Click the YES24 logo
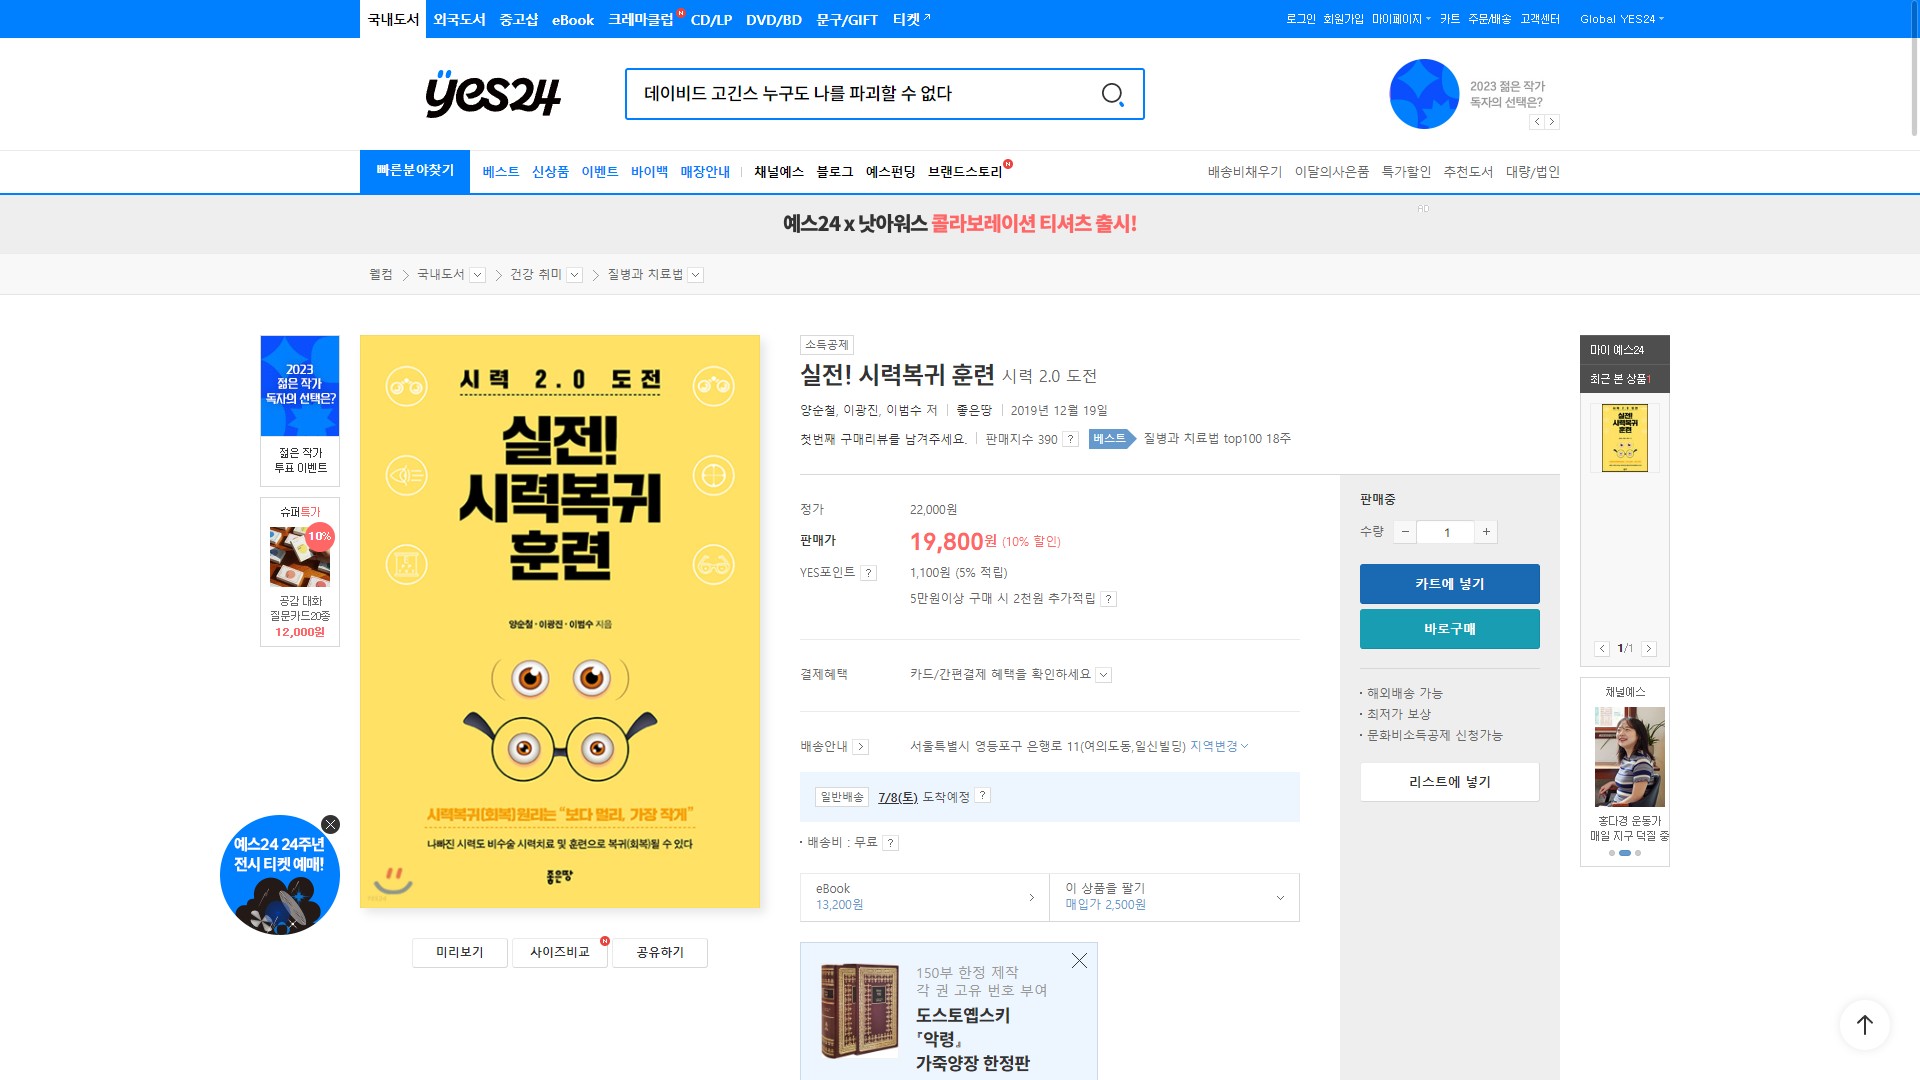Screen dimensions: 1920x1080 click(x=492, y=94)
